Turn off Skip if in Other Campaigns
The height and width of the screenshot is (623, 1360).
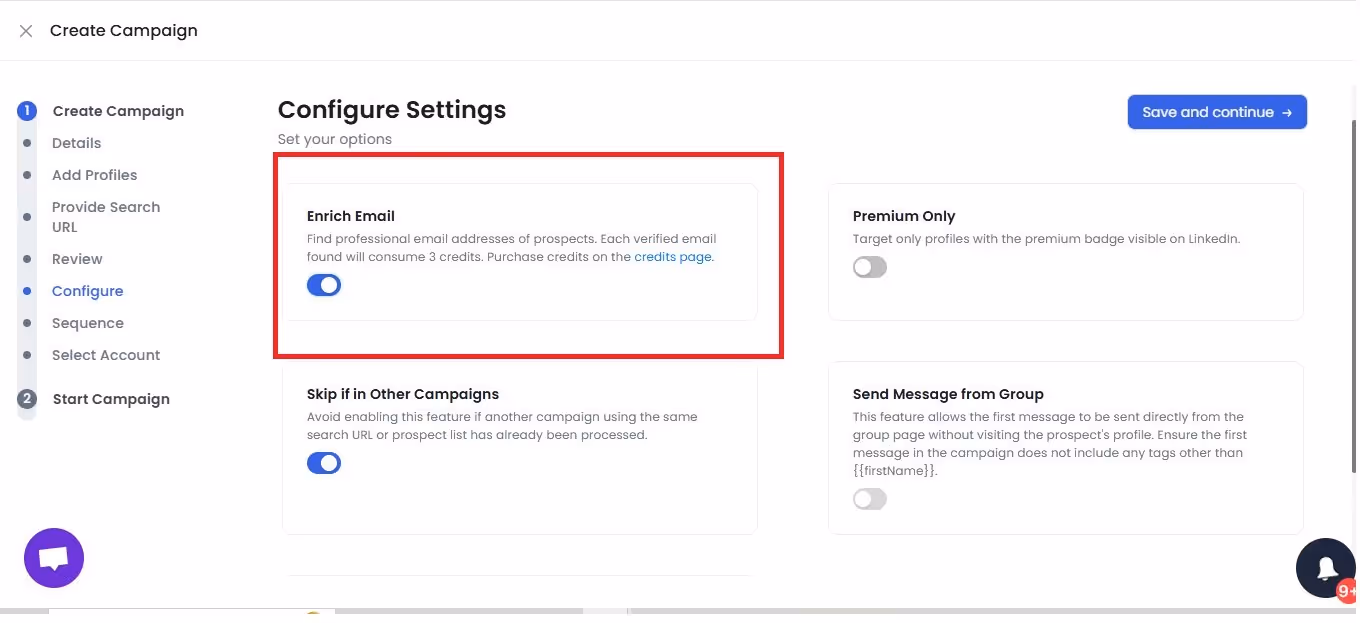click(x=324, y=462)
